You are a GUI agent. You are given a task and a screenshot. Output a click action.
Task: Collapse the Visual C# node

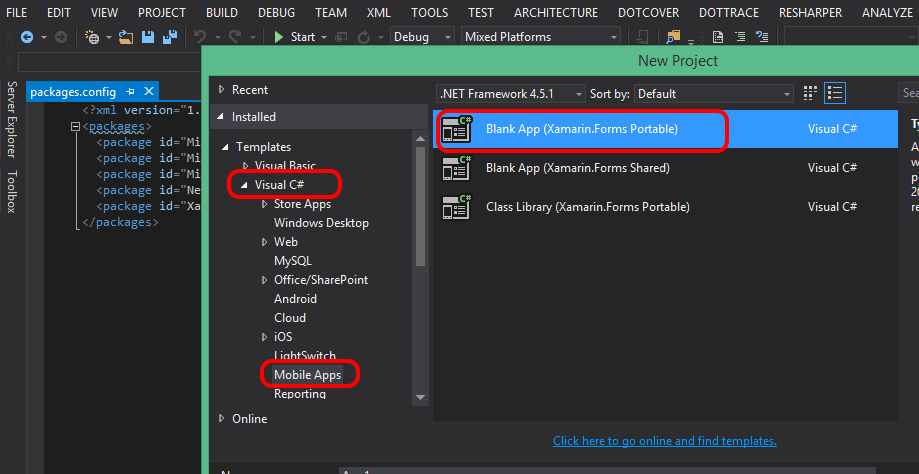244,185
